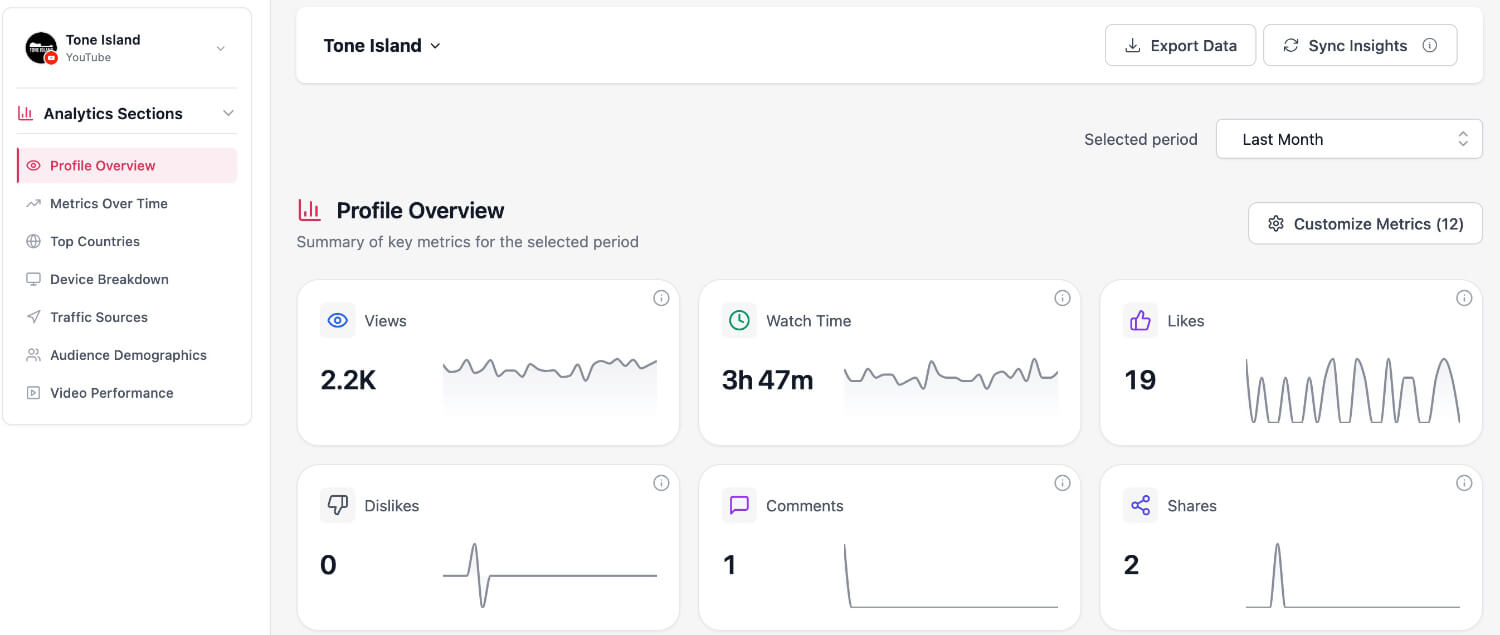Open Customize Metrics settings
This screenshot has width=1500, height=635.
1364,223
